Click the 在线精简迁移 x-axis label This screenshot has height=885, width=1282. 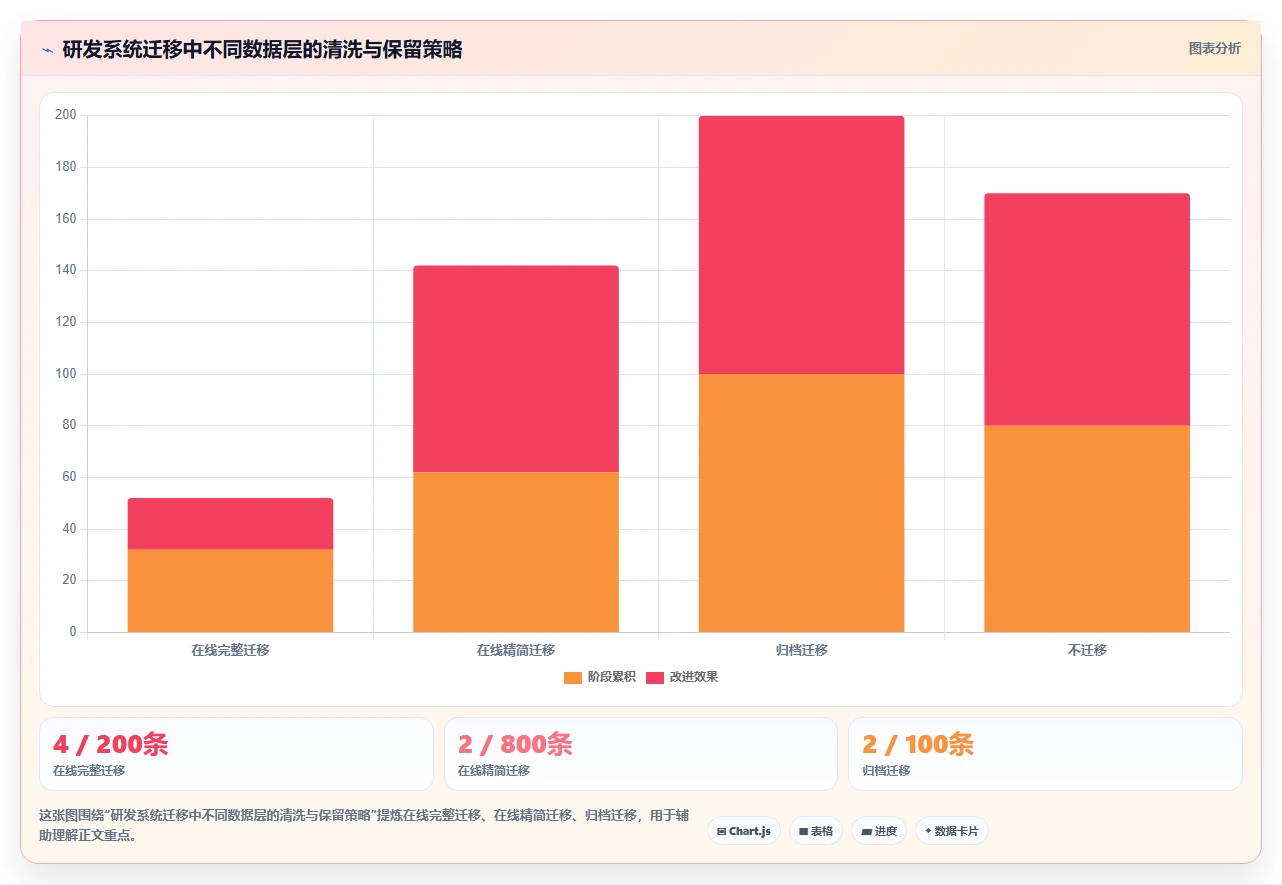tap(516, 650)
